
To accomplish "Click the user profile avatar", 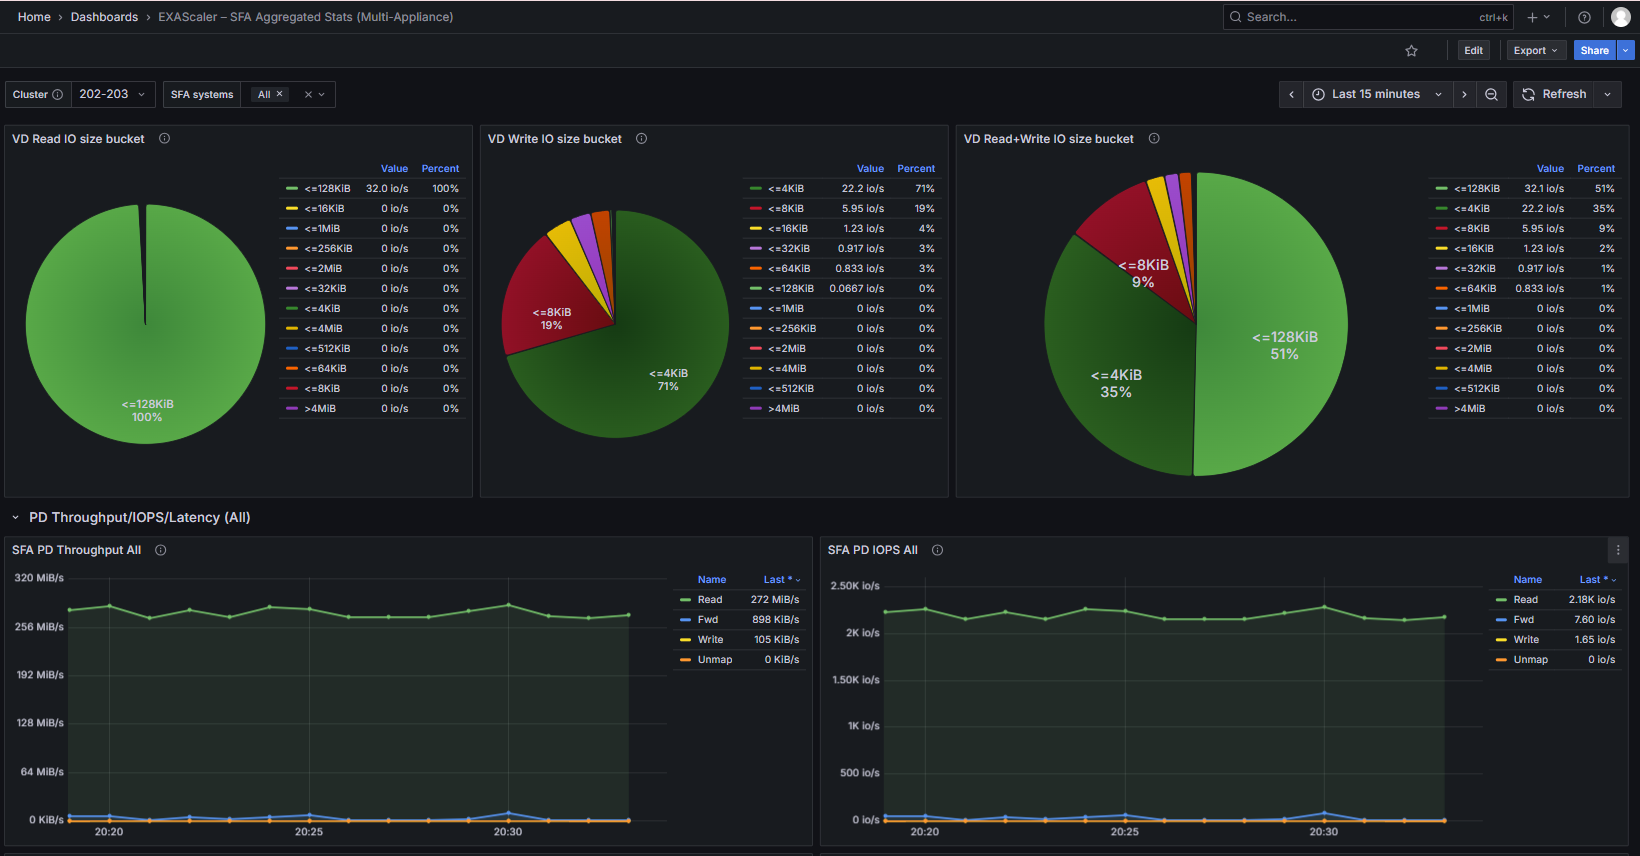I will (1621, 17).
